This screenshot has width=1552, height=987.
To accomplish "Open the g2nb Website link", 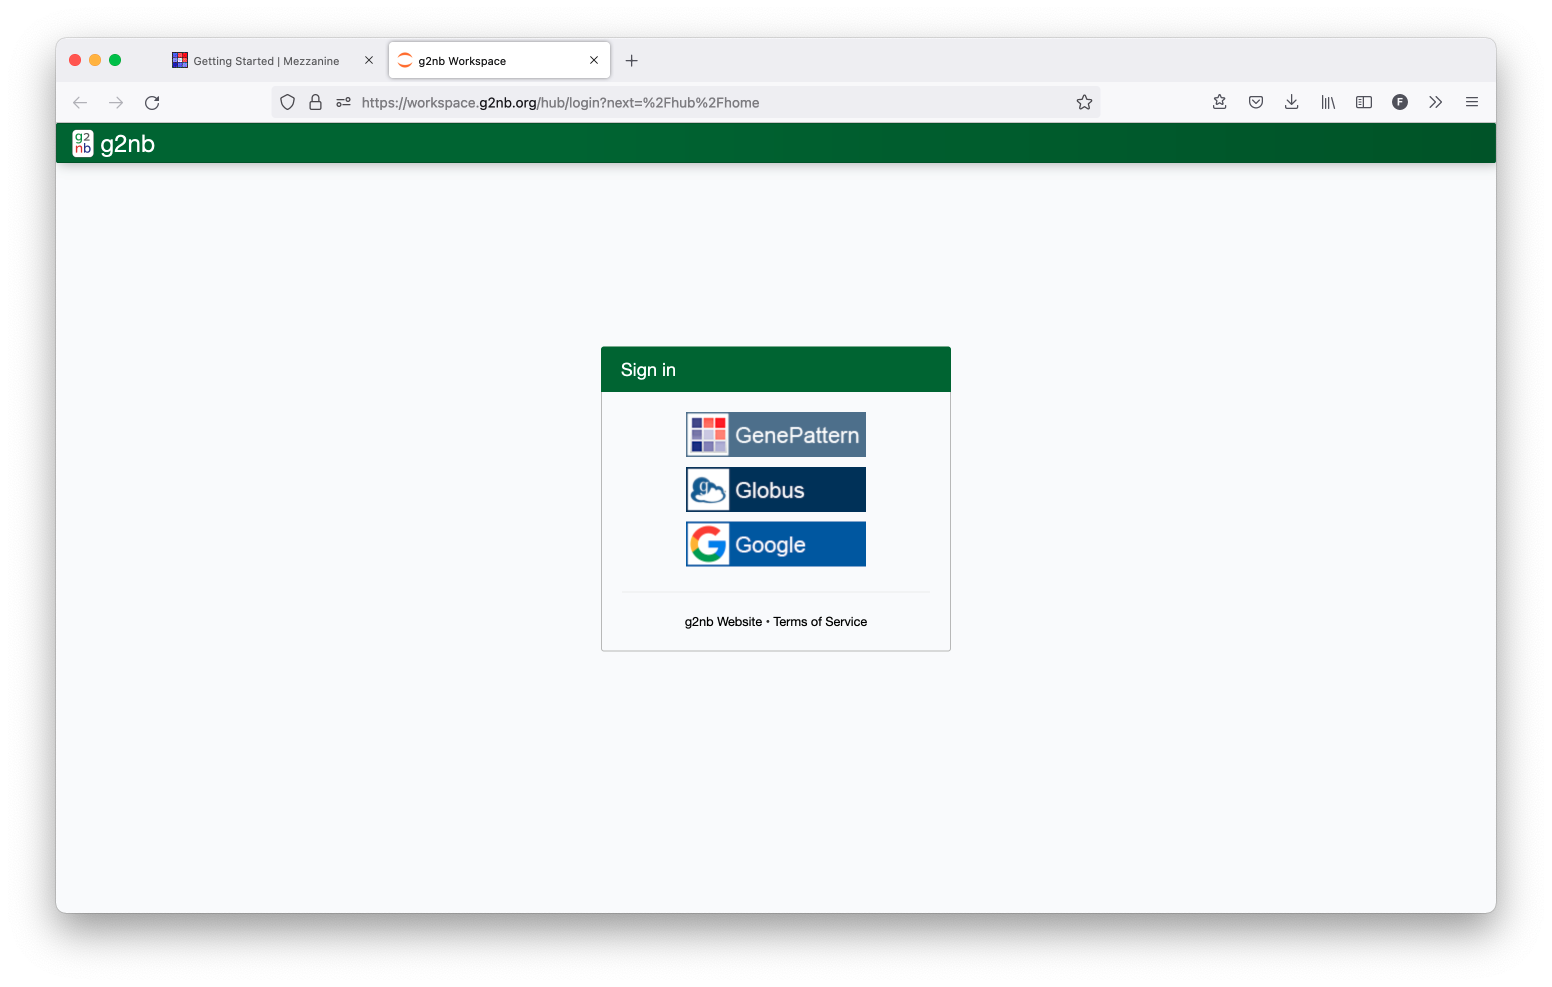I will [x=723, y=622].
